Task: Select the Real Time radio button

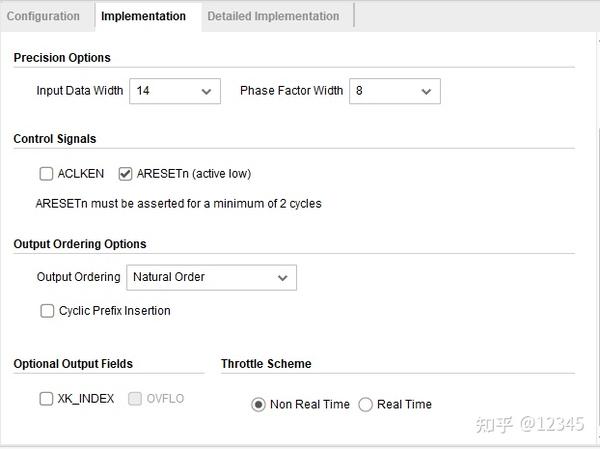Action: click(365, 405)
